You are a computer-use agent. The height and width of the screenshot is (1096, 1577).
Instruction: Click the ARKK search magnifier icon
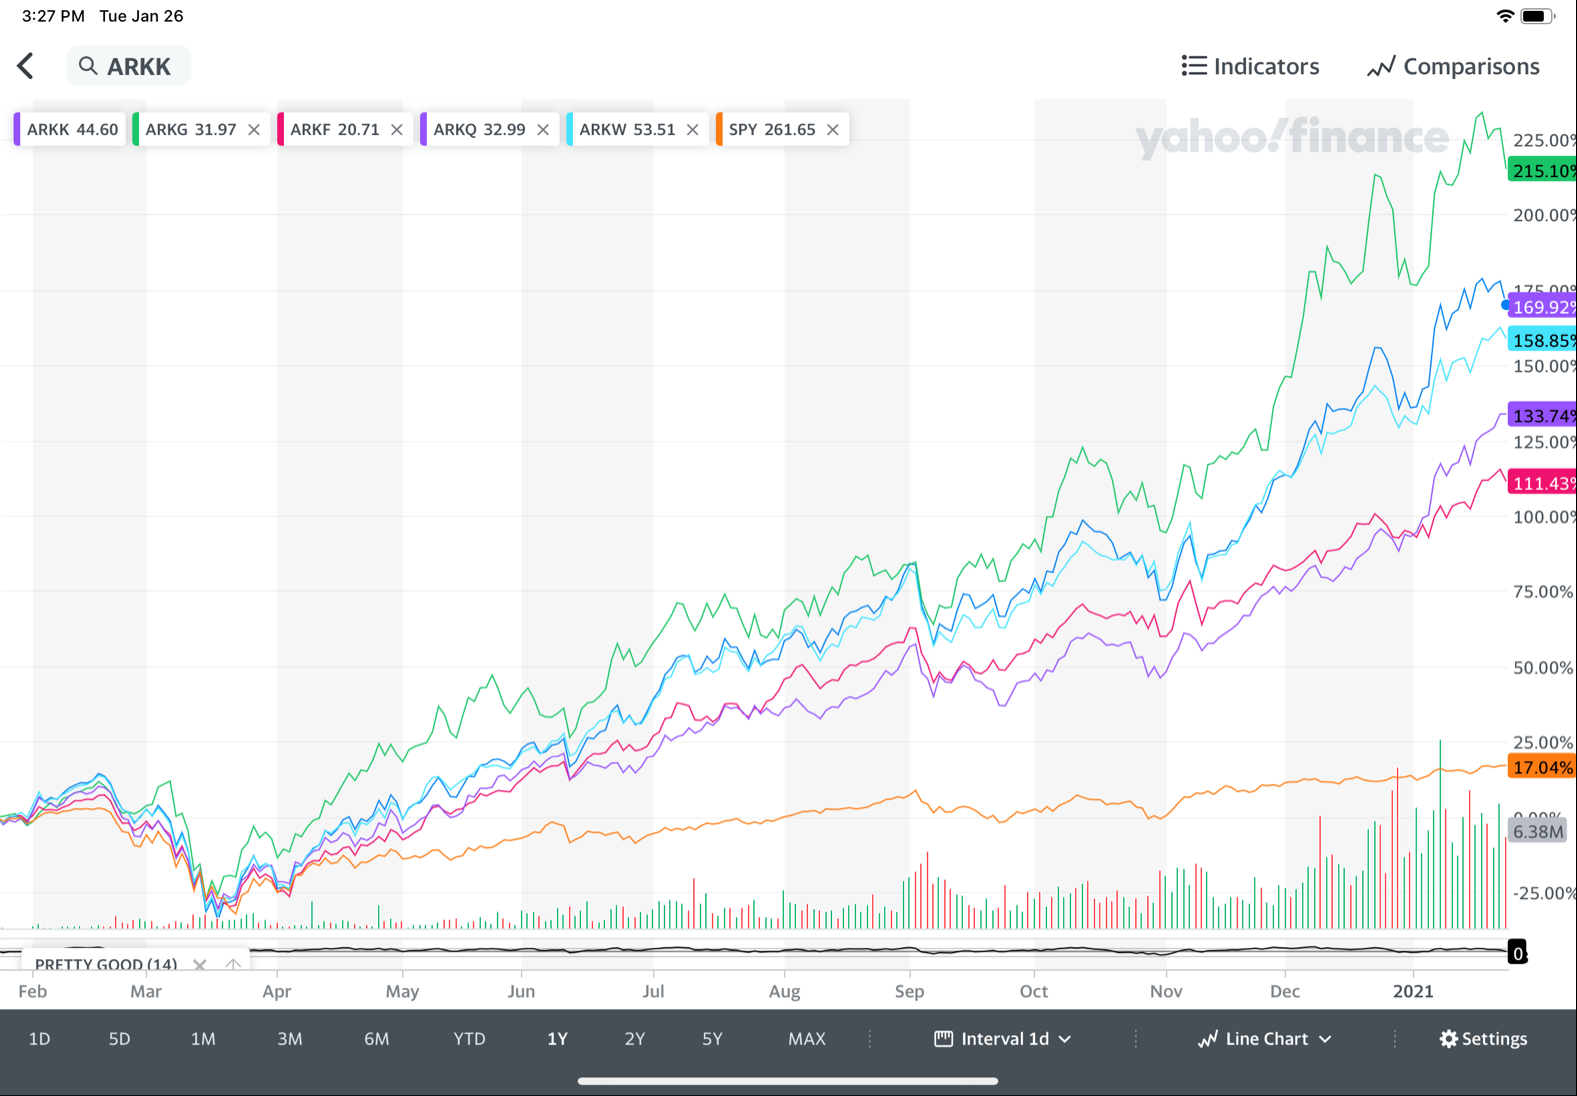pyautogui.click(x=88, y=66)
